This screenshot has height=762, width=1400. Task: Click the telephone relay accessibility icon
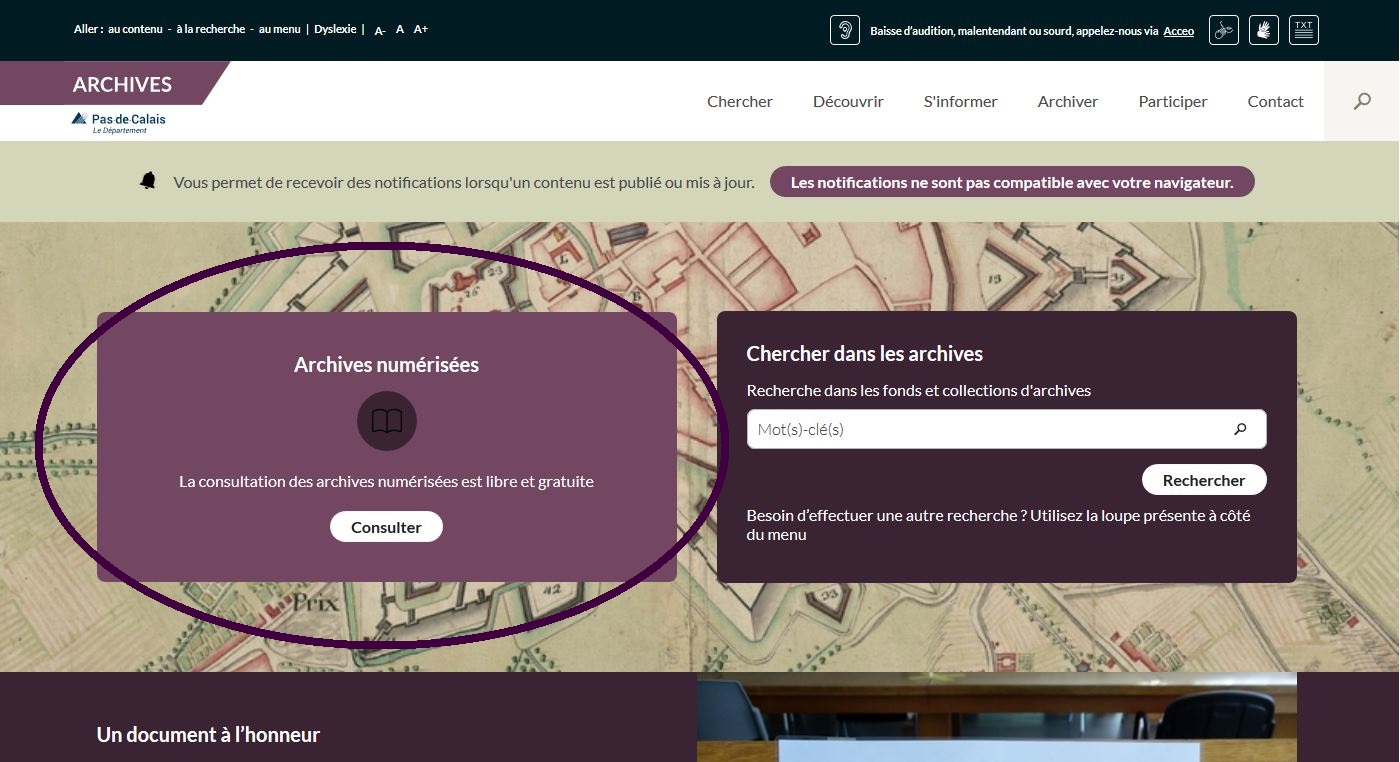pos(1222,30)
